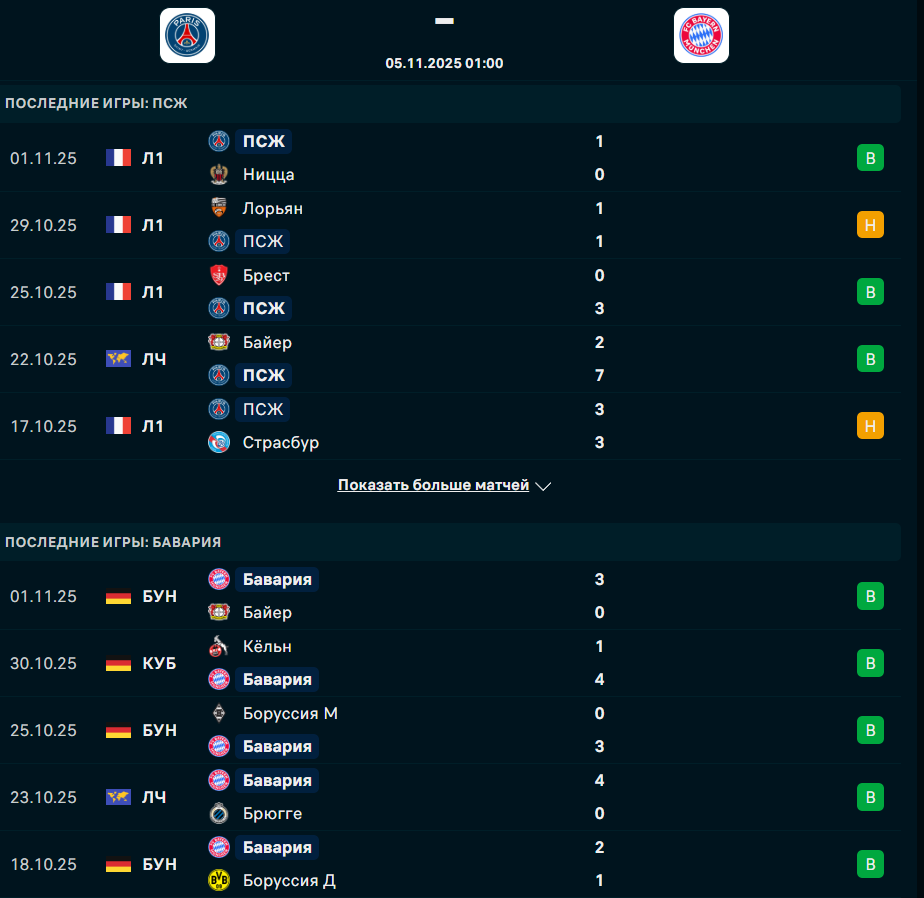Click the chevron next to Показать больше матчей
The height and width of the screenshot is (898, 924).
pyautogui.click(x=543, y=486)
